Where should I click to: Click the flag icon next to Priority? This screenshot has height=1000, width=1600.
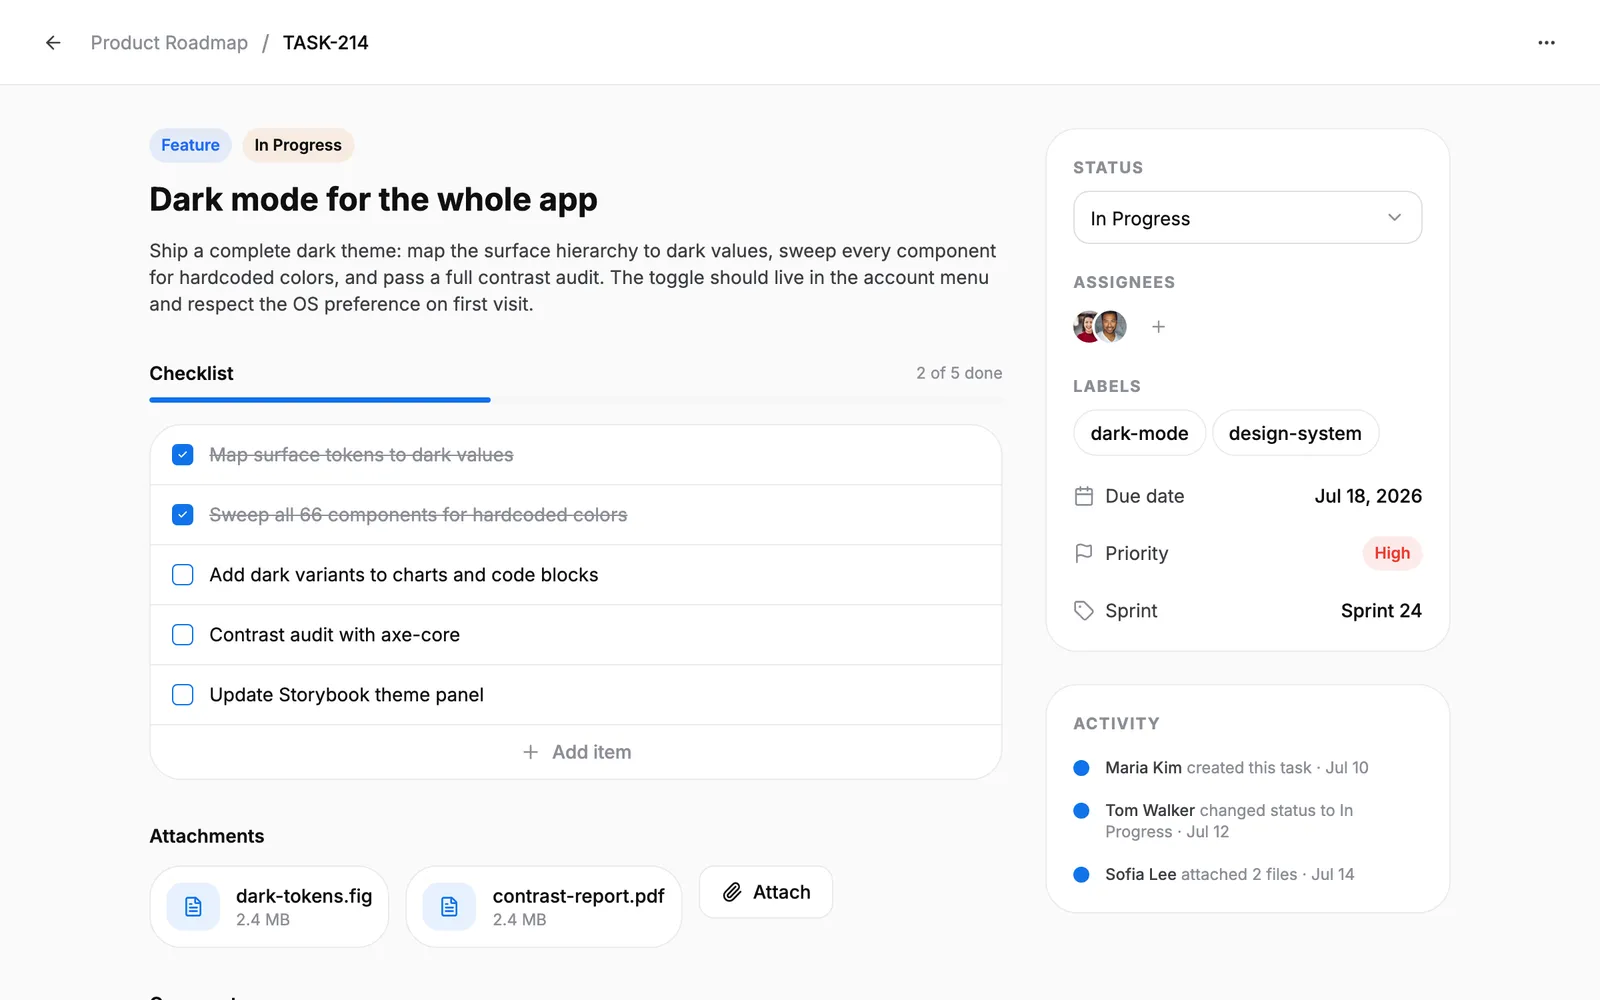tap(1083, 553)
